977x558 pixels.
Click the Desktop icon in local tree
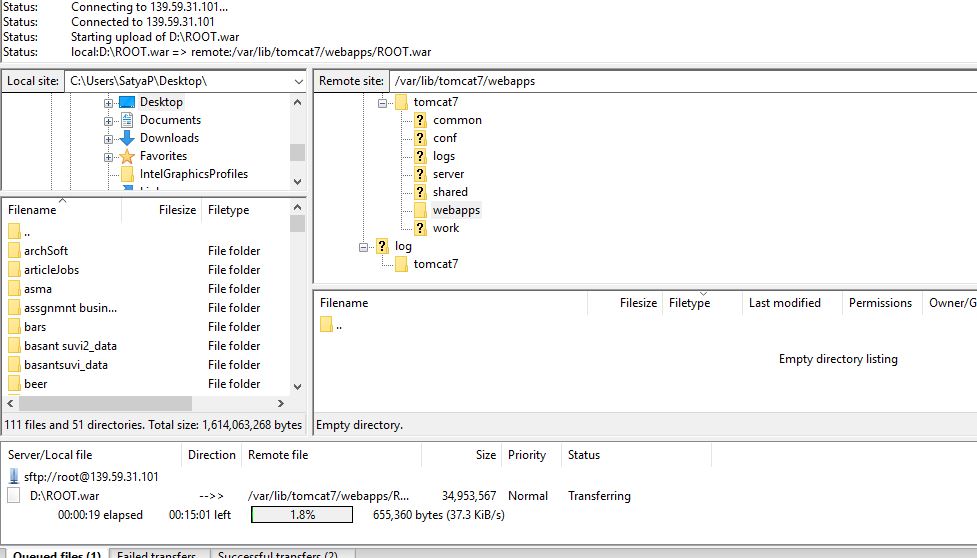coord(126,102)
